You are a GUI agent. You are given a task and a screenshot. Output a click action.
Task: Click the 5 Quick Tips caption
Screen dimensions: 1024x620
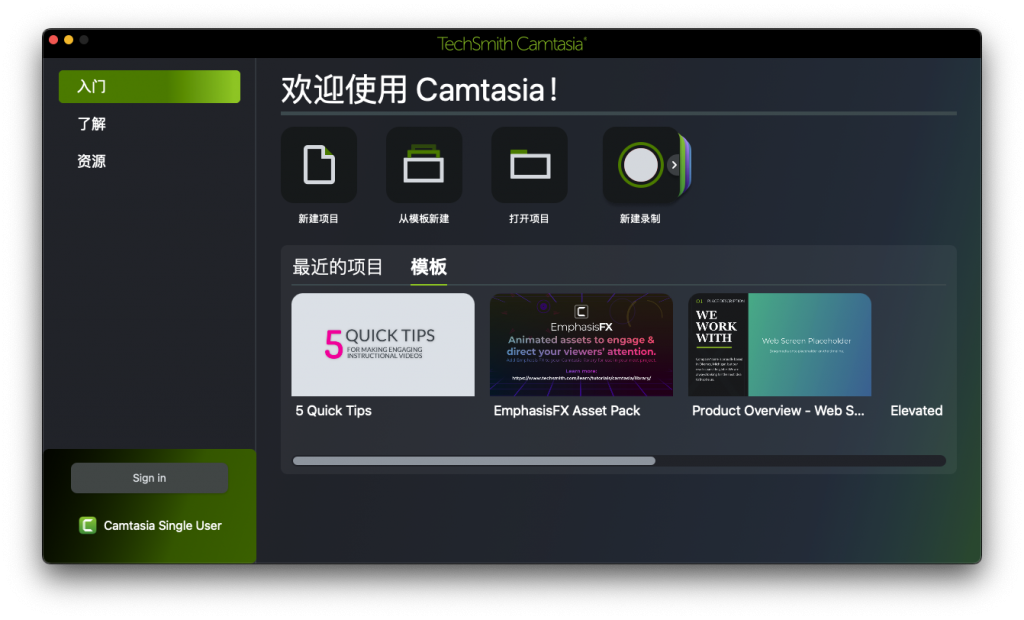coord(333,410)
